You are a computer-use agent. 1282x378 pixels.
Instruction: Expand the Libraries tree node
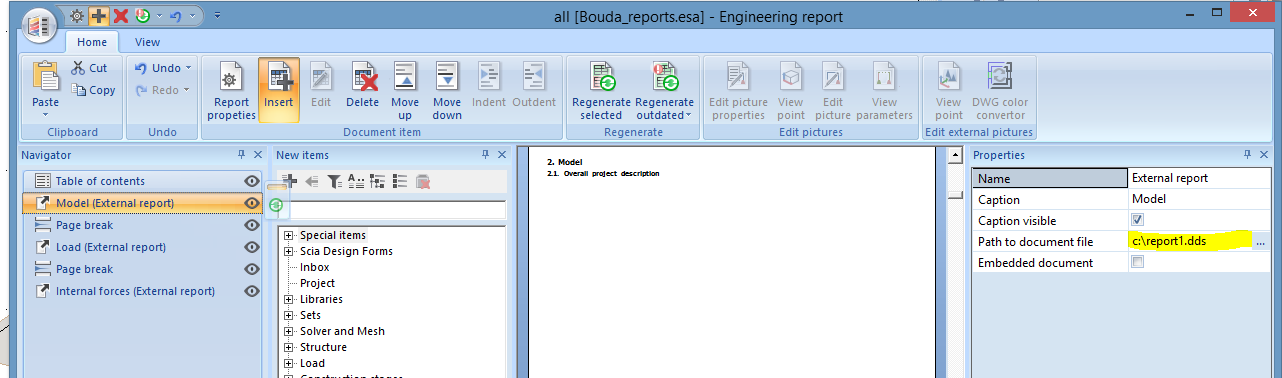click(x=289, y=299)
